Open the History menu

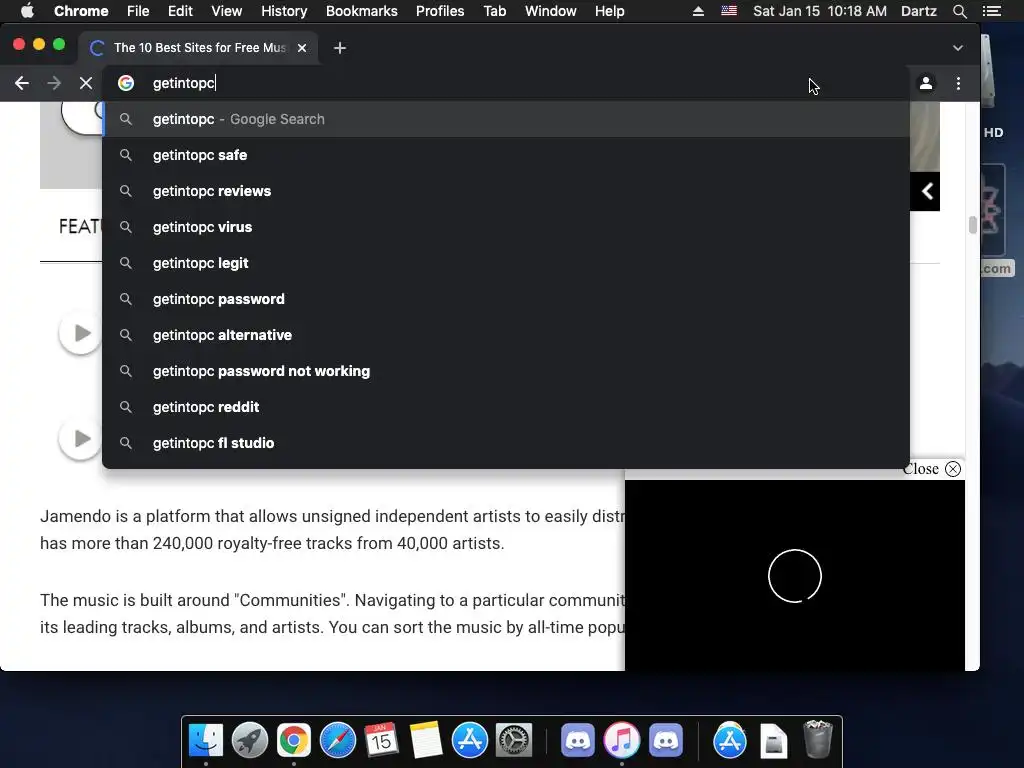click(284, 11)
